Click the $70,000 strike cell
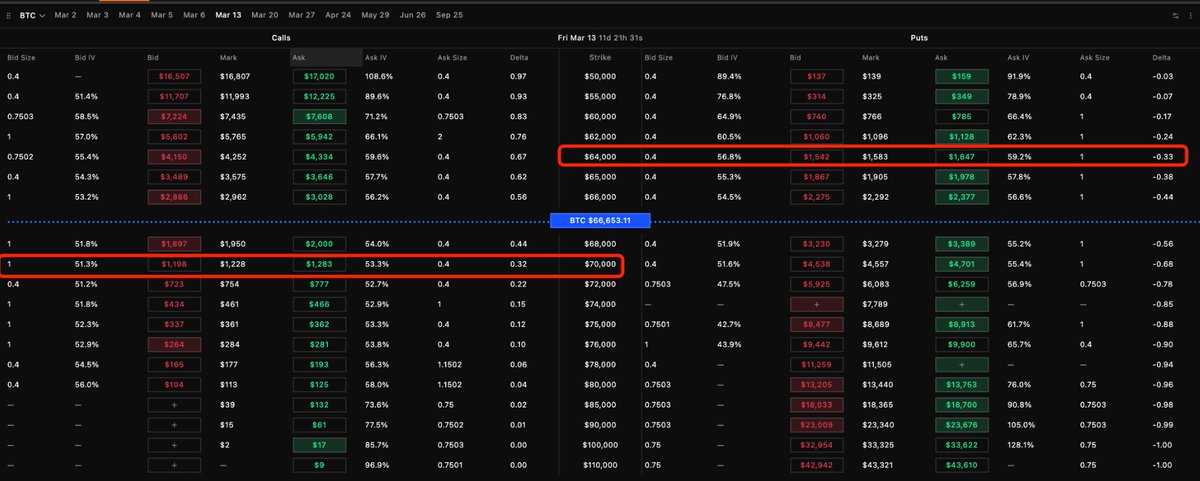Image resolution: width=1200 pixels, height=481 pixels. click(600, 264)
